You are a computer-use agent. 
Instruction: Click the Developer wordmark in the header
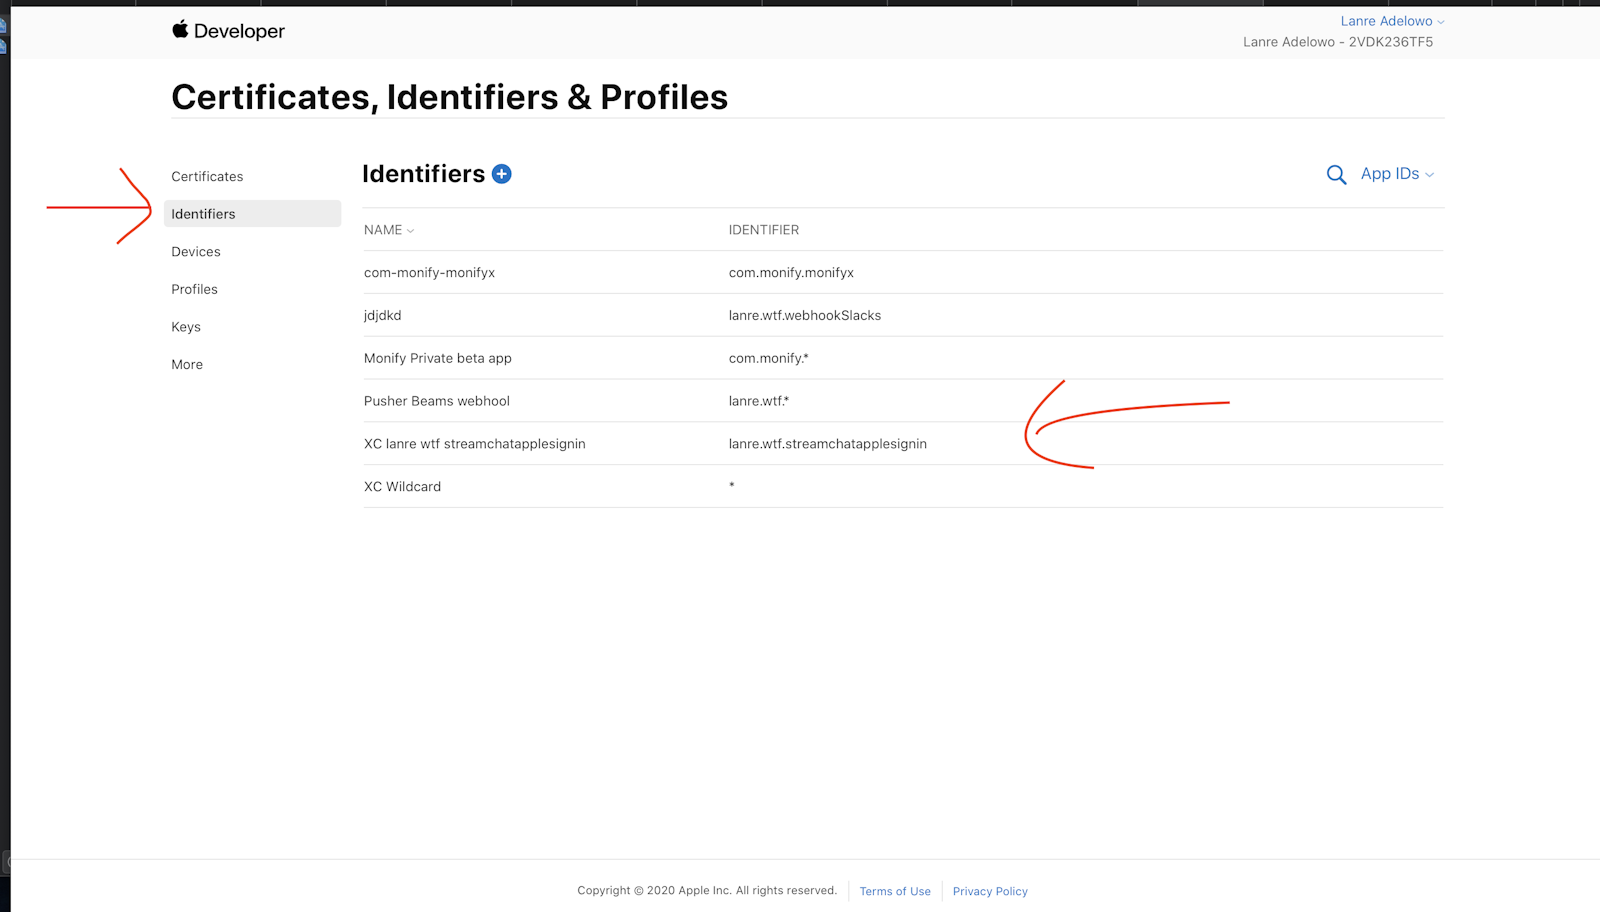pos(240,30)
